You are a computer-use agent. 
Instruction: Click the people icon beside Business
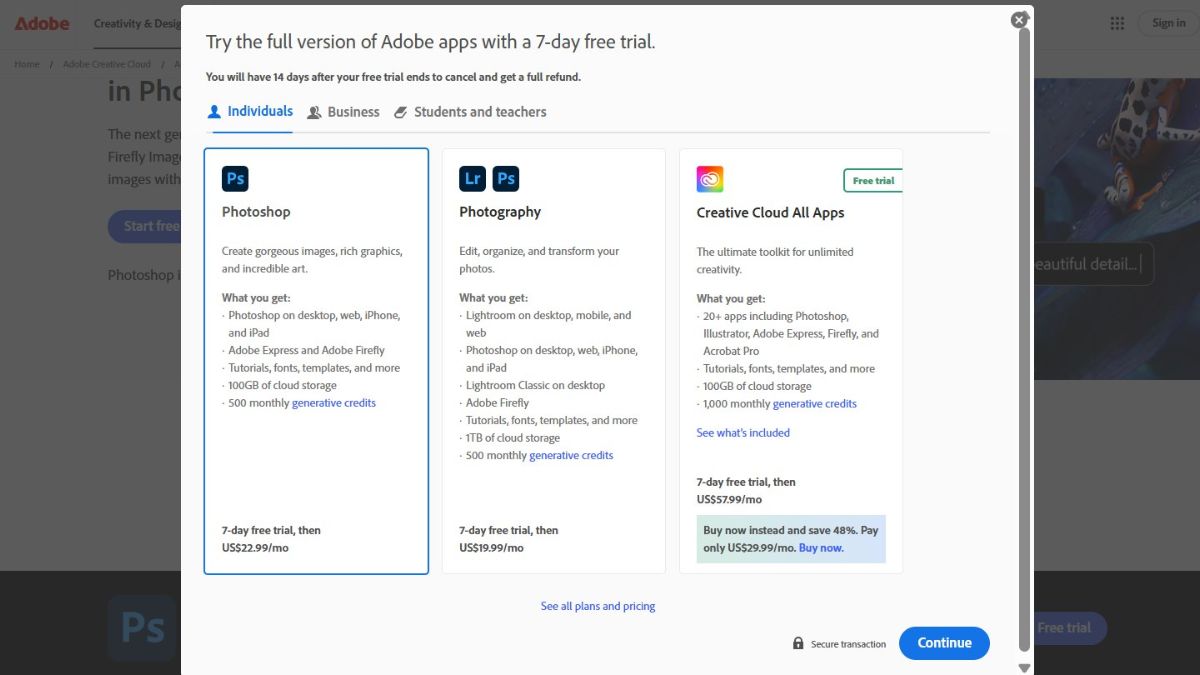[x=314, y=113]
